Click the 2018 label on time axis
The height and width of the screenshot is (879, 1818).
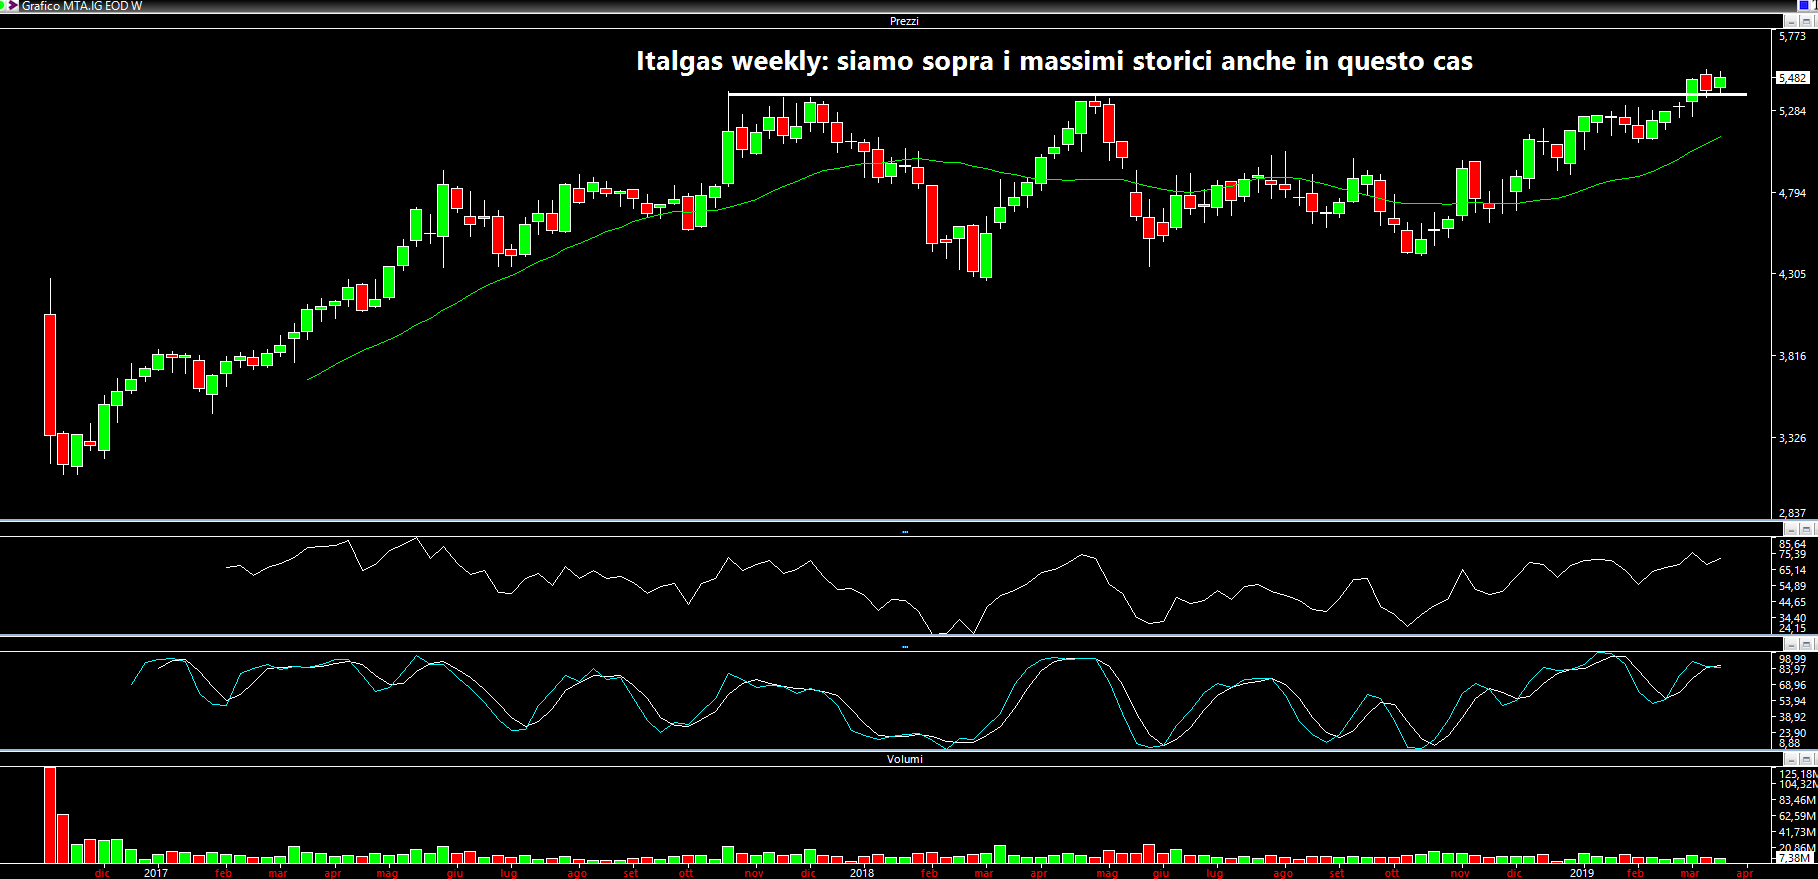862,873
